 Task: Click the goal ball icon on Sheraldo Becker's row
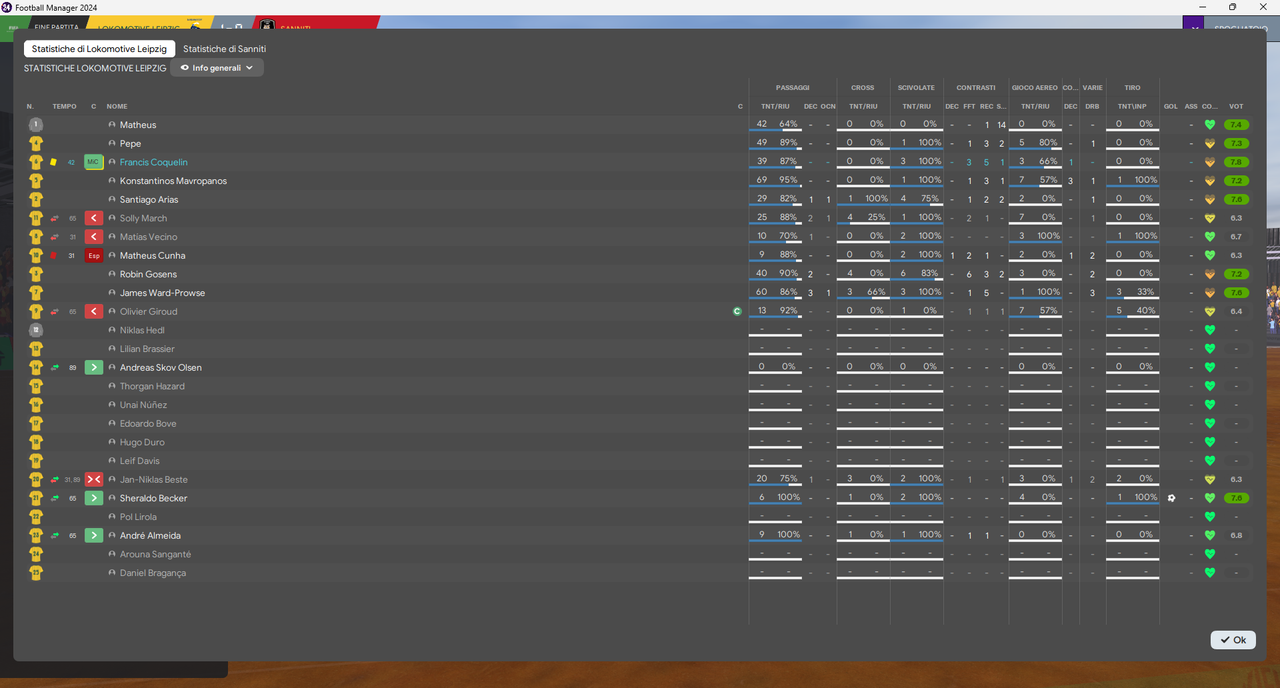[x=1171, y=498]
